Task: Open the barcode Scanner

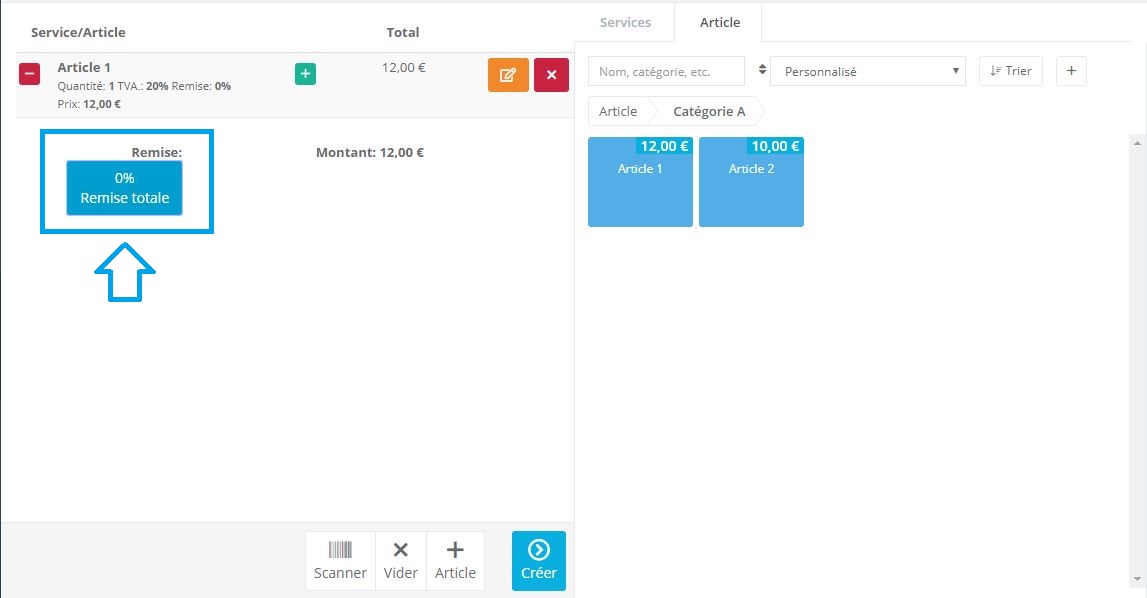Action: 340,561
